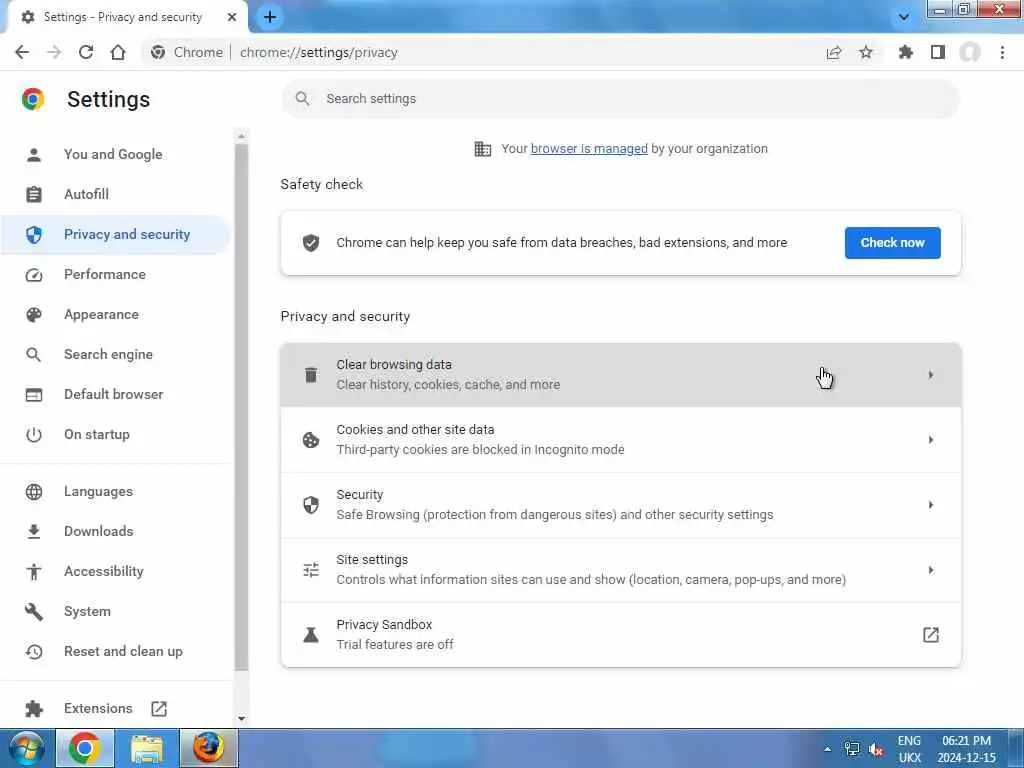Image resolution: width=1024 pixels, height=768 pixels.
Task: Toggle the side panel icon
Action: [x=938, y=52]
